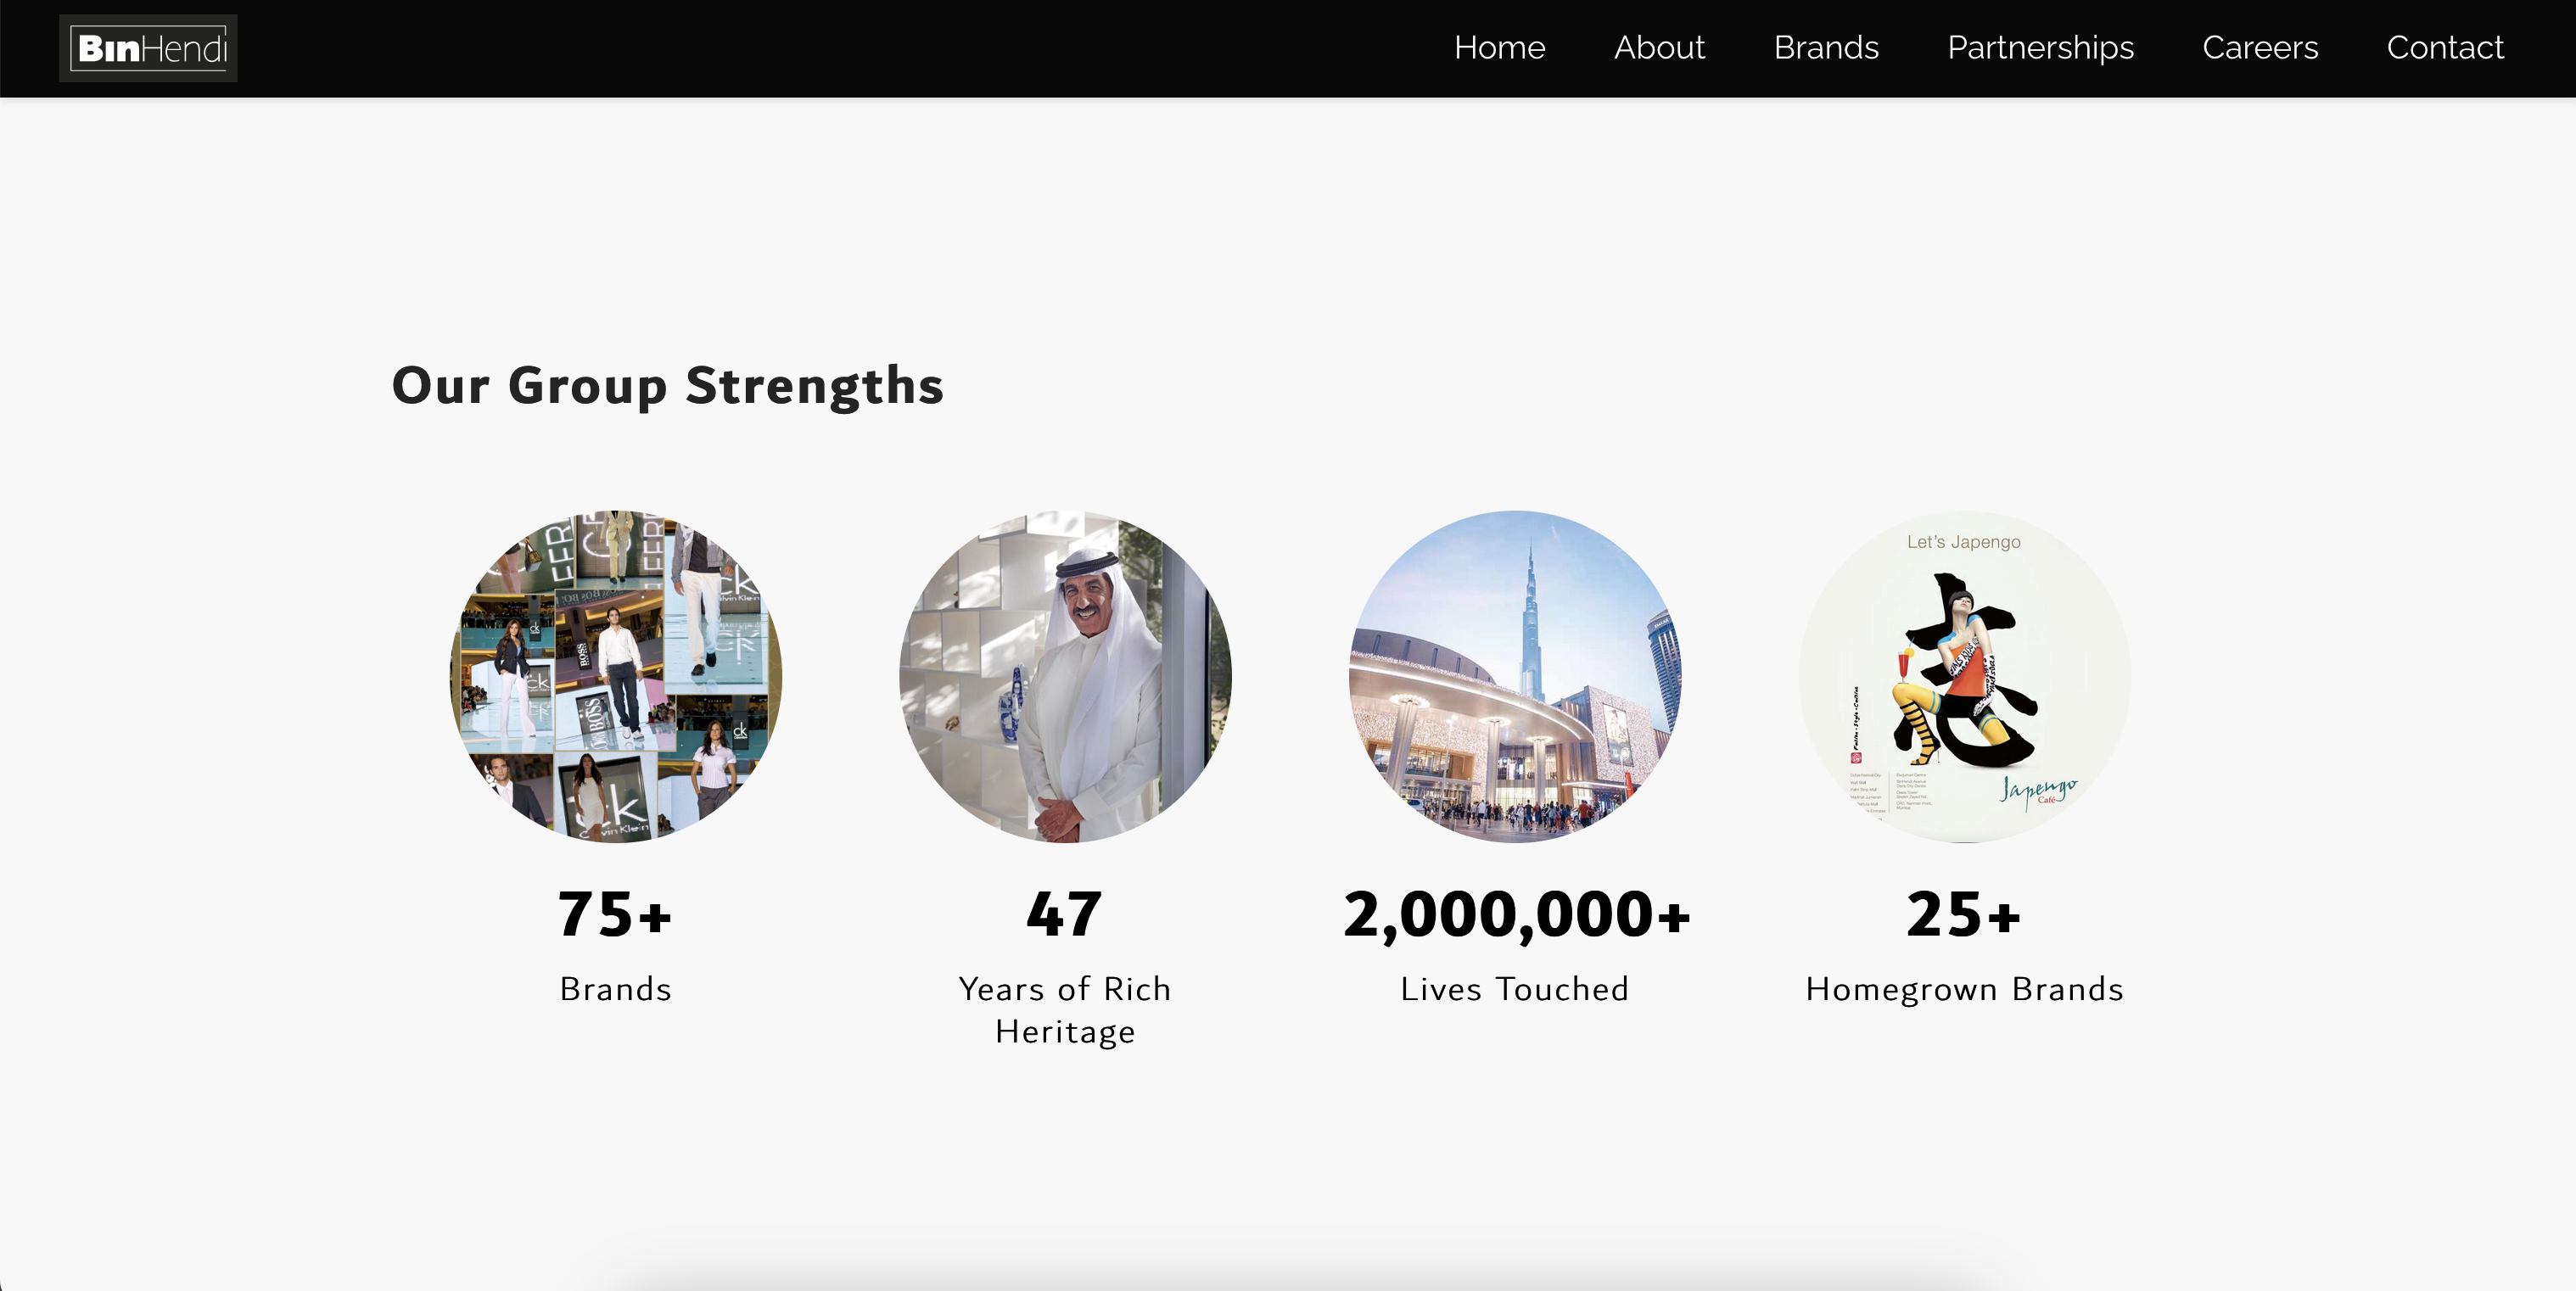Click the fashion brands collage image
Viewport: 2576px width, 1291px height.
tap(616, 677)
